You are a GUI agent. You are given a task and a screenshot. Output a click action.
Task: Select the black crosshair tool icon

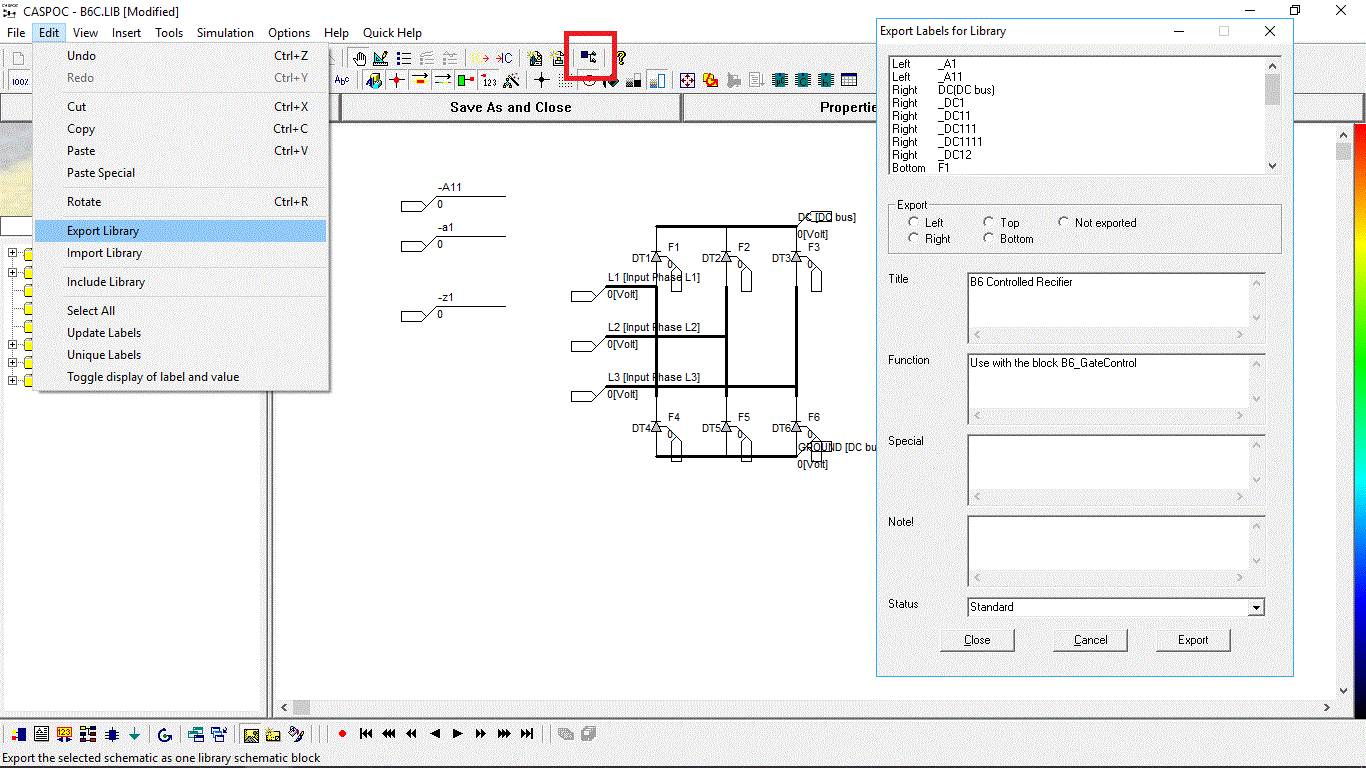[x=541, y=80]
